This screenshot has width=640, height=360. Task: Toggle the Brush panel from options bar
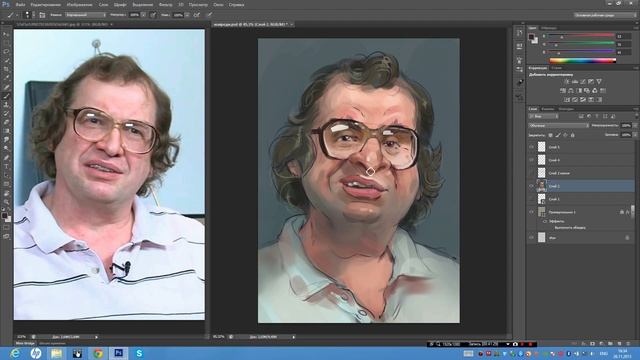42,15
